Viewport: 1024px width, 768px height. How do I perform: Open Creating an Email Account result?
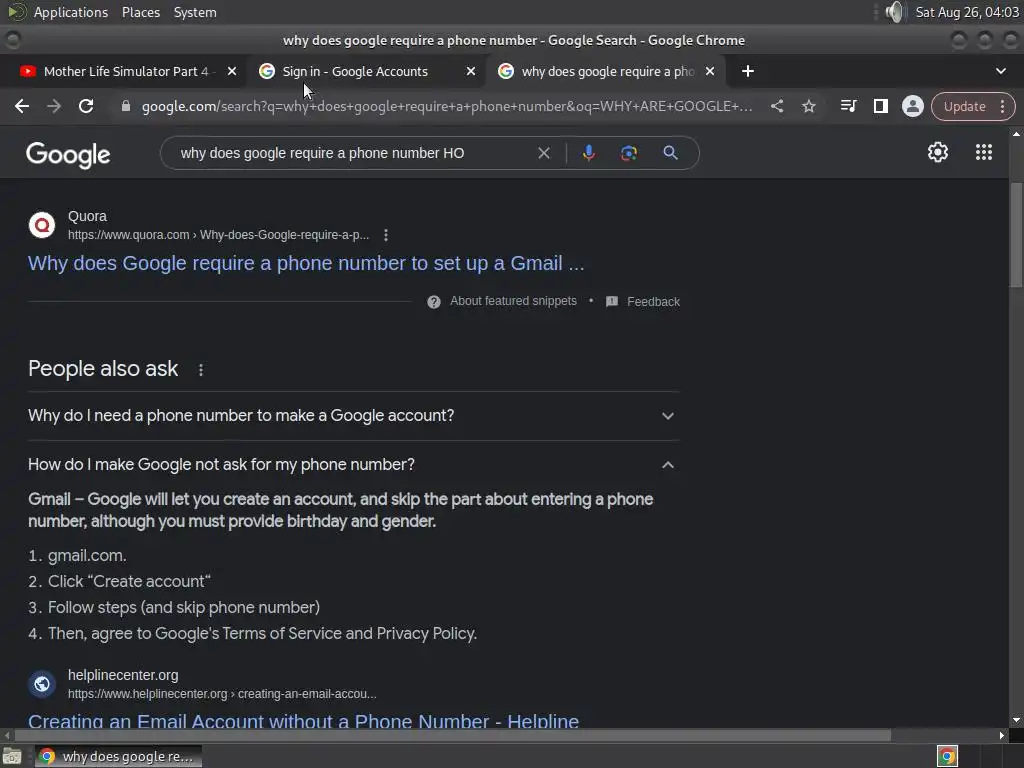[304, 721]
